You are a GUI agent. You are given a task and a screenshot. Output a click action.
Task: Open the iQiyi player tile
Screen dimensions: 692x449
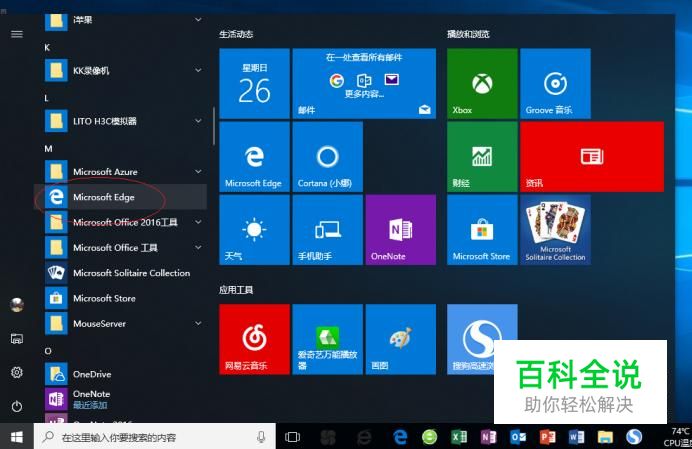pyautogui.click(x=327, y=339)
